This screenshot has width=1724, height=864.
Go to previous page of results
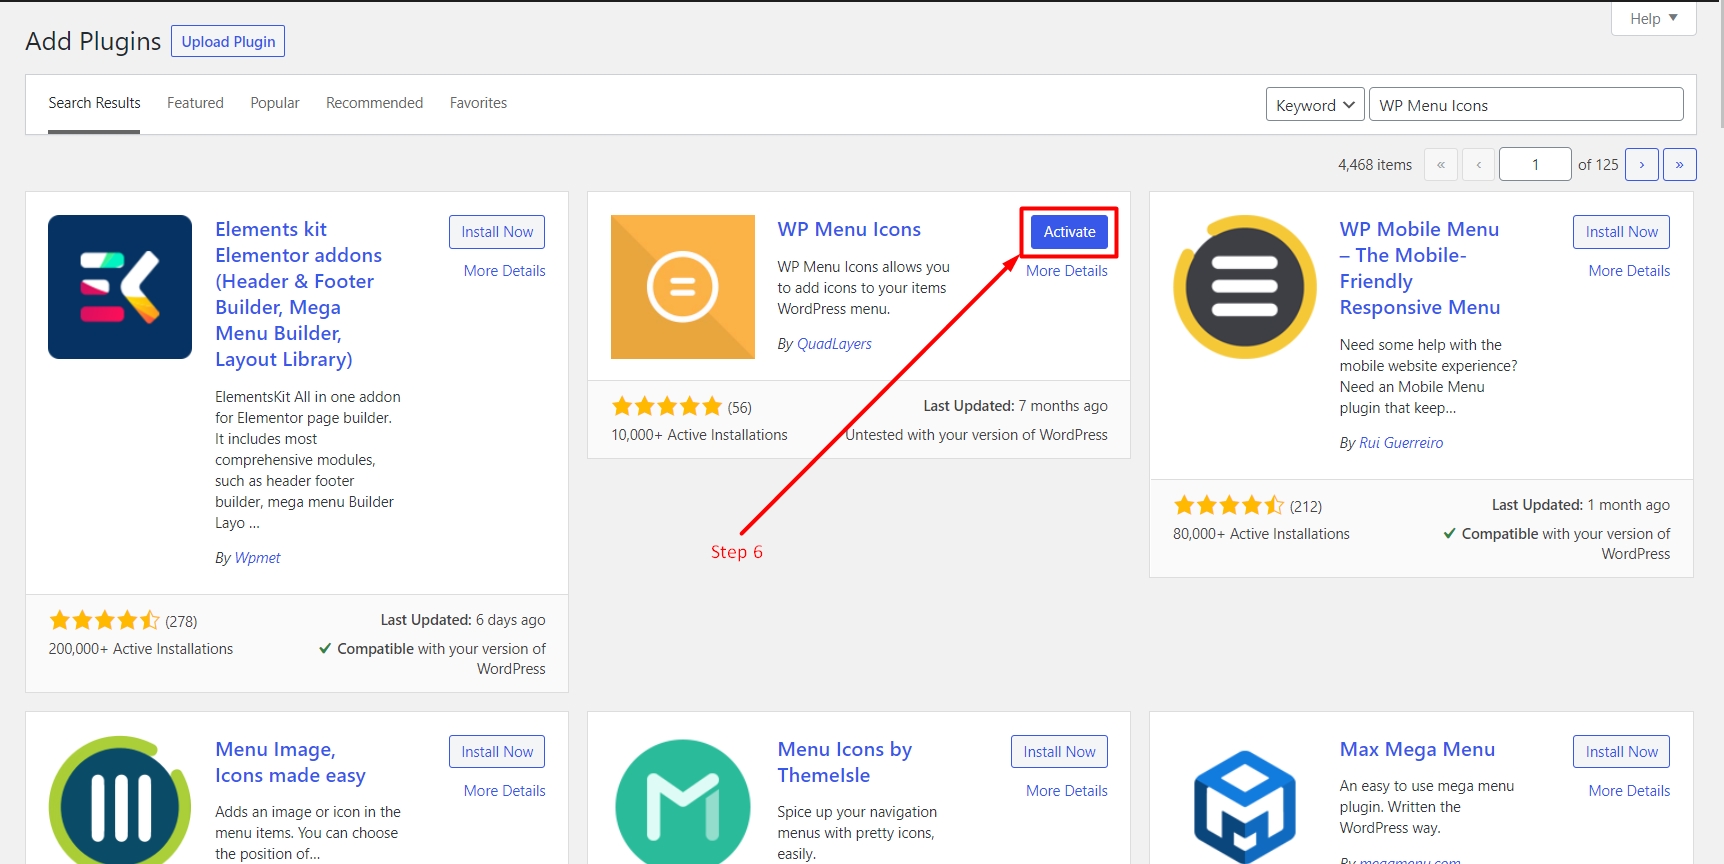click(1478, 164)
